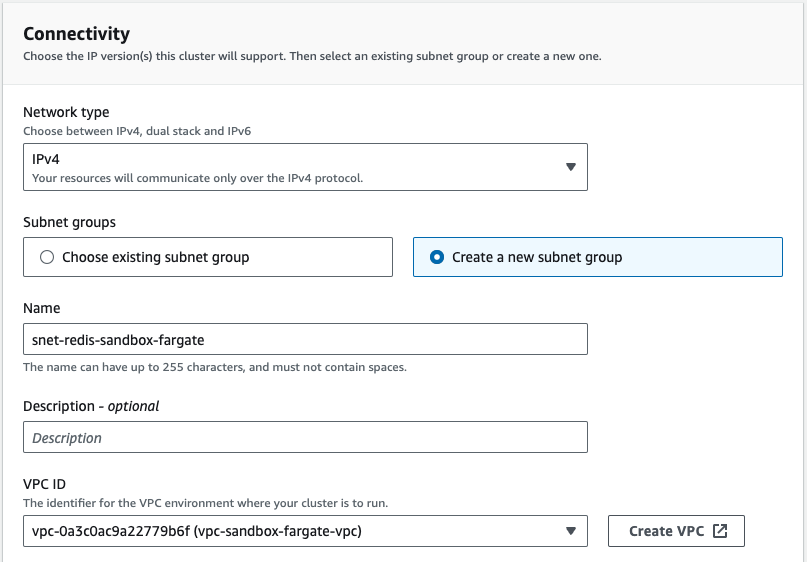Click the Name field label
This screenshot has height=562, width=807.
41,309
